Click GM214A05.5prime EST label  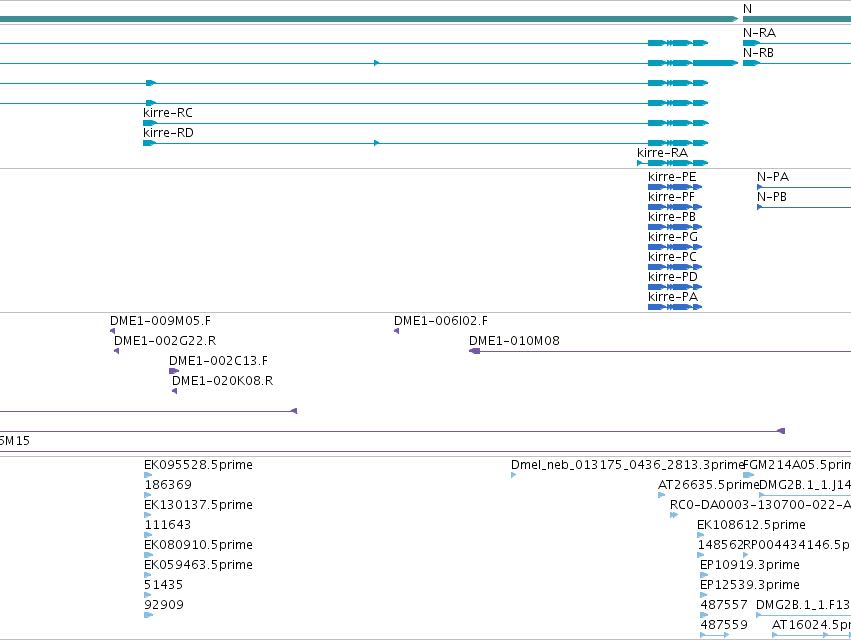coord(801,465)
